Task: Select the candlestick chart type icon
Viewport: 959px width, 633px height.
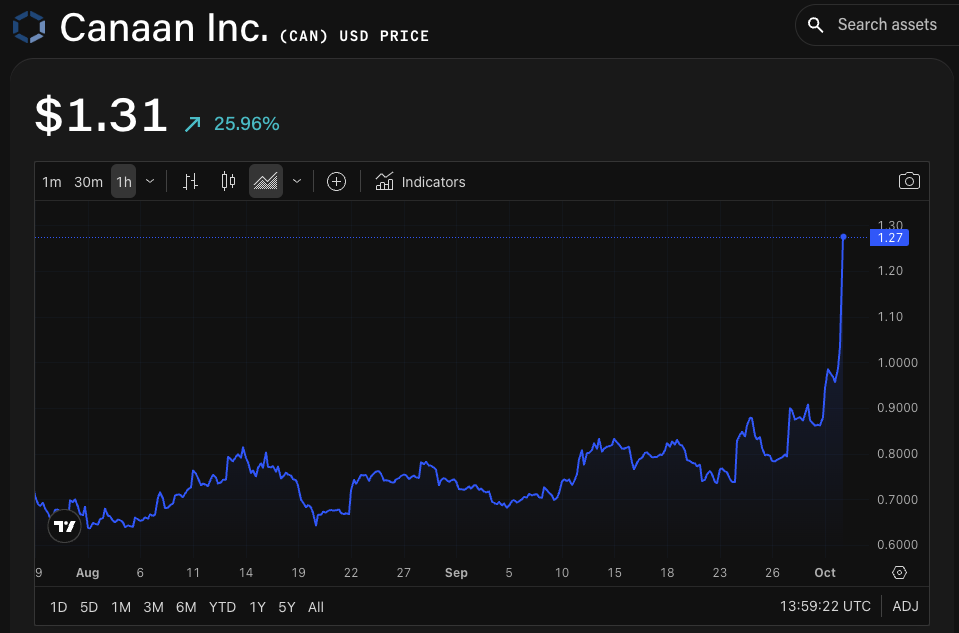Action: (227, 181)
